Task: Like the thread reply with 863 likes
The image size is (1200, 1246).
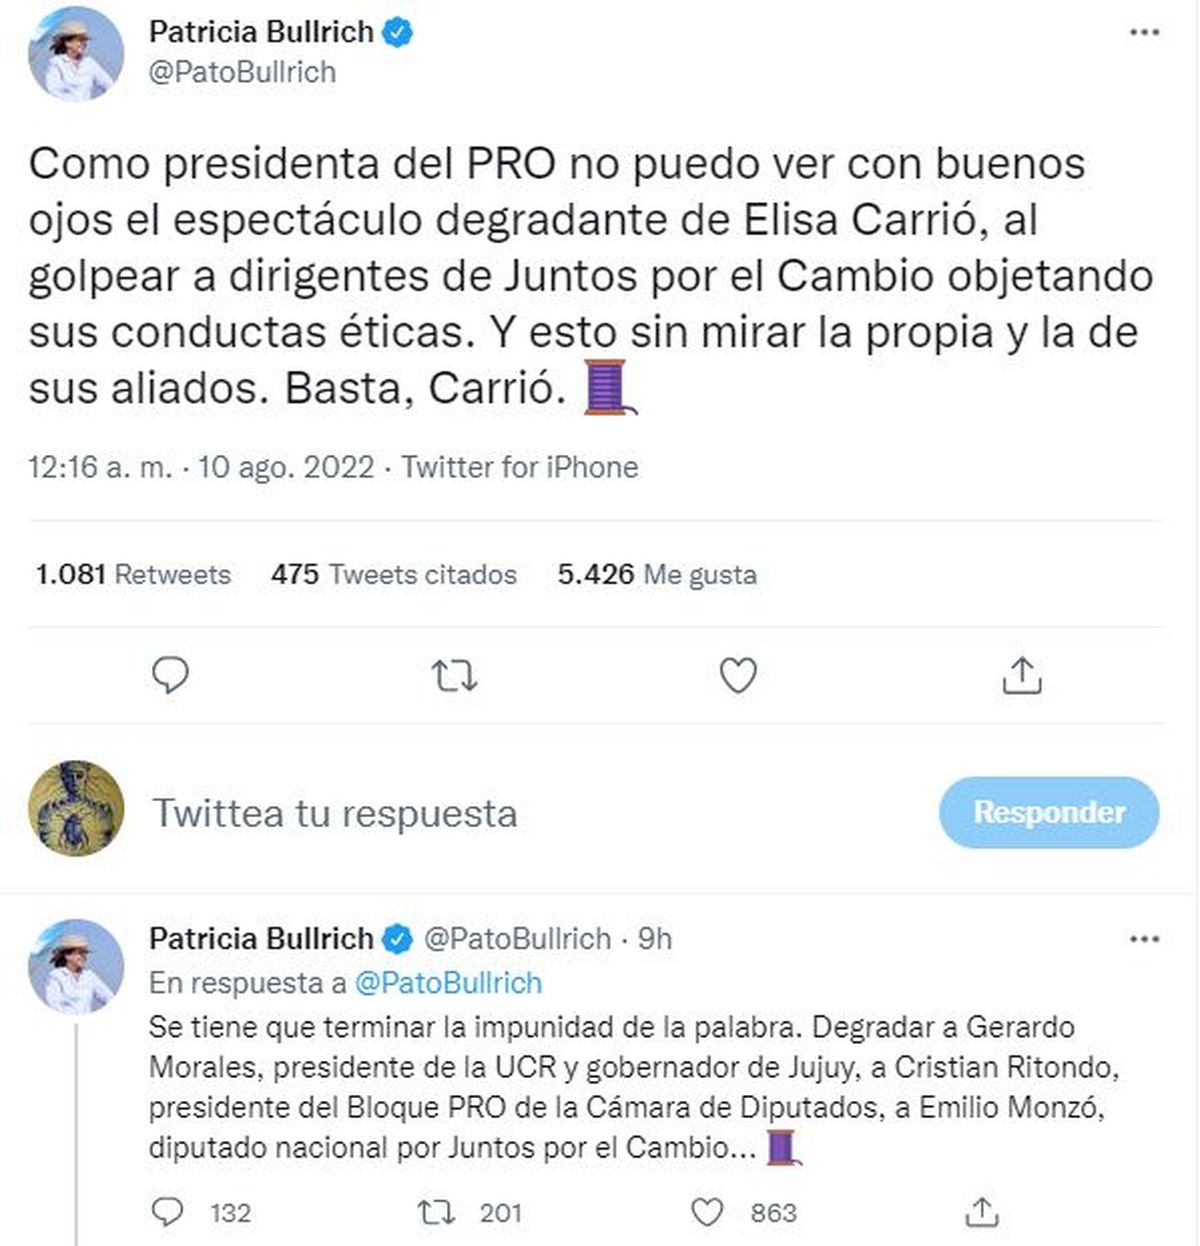Action: (707, 1212)
